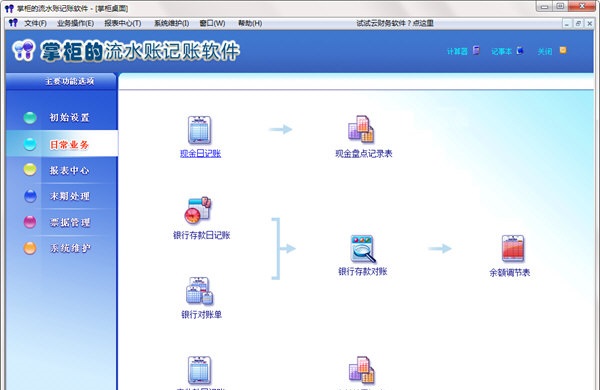Open the 业务操作(E) menu
This screenshot has width=600, height=390.
75,23
